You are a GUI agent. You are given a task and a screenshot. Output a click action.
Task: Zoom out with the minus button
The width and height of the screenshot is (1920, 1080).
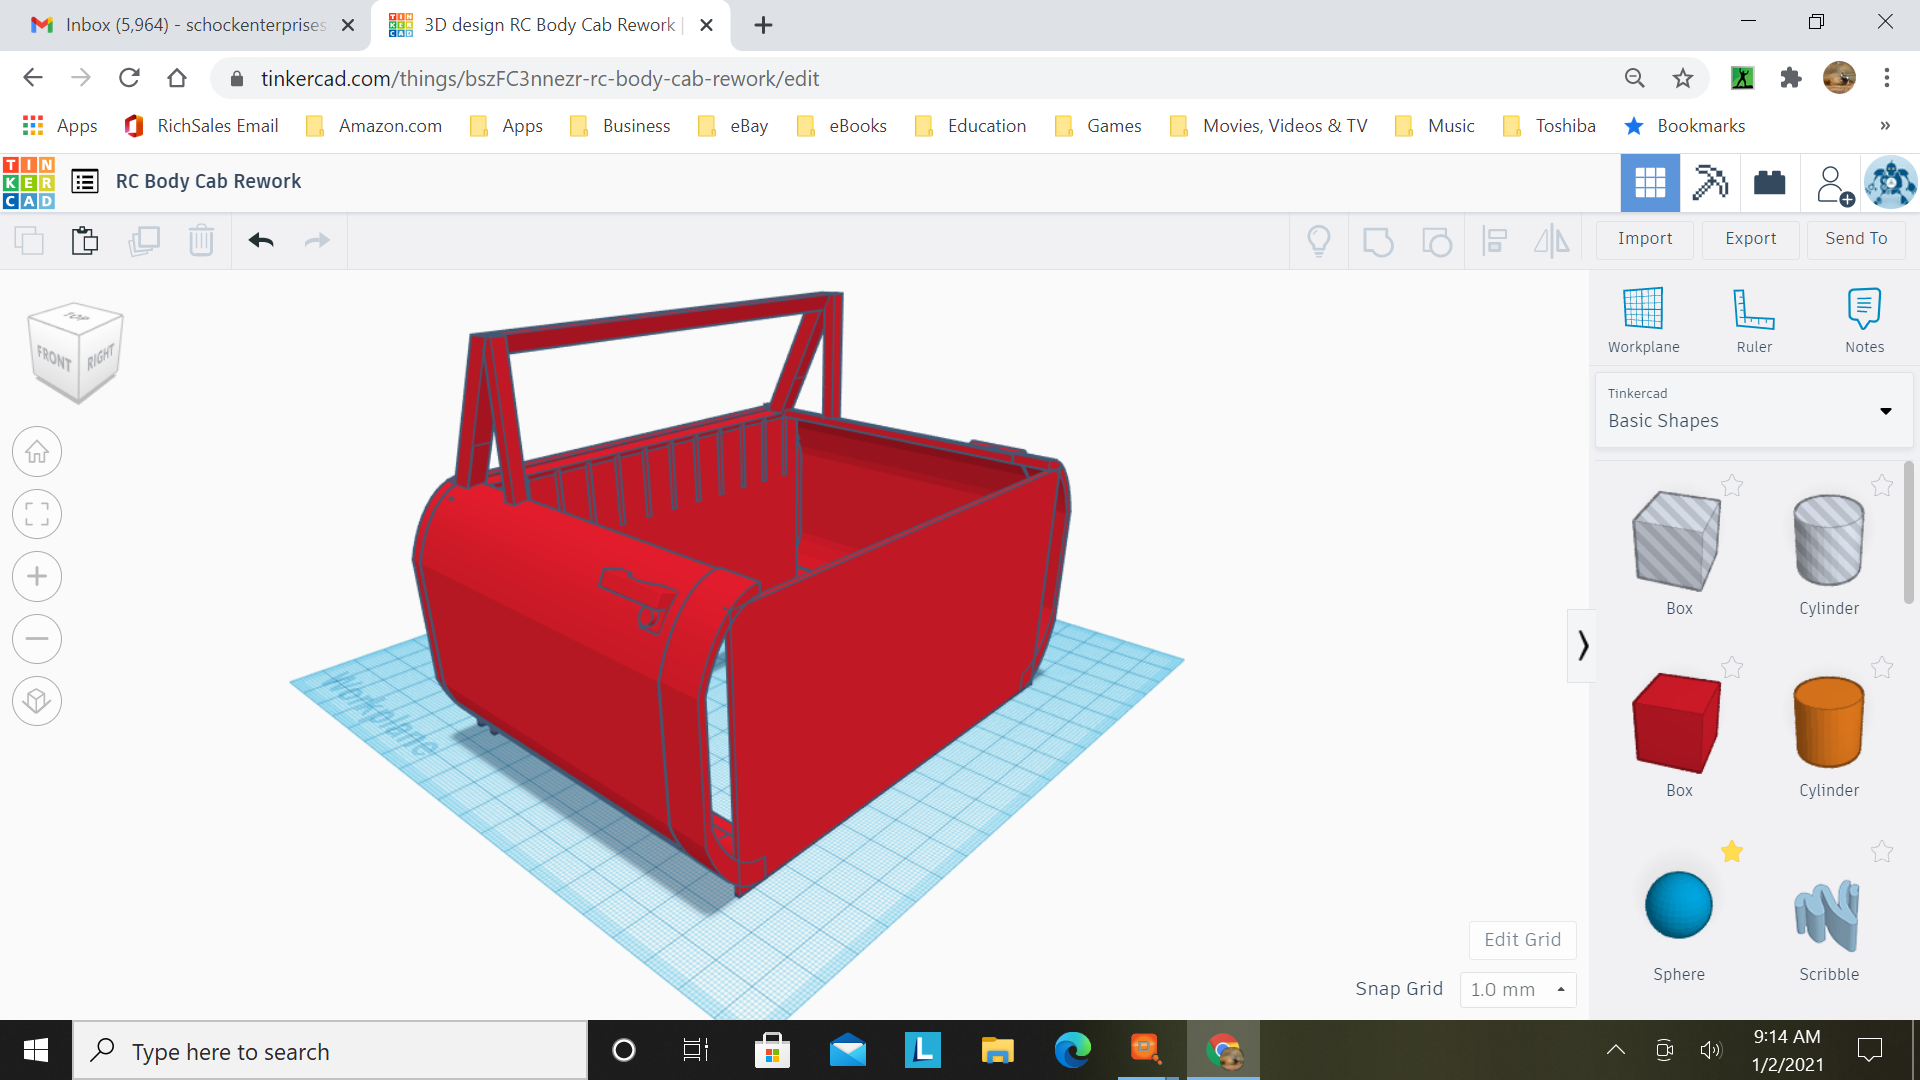37,639
